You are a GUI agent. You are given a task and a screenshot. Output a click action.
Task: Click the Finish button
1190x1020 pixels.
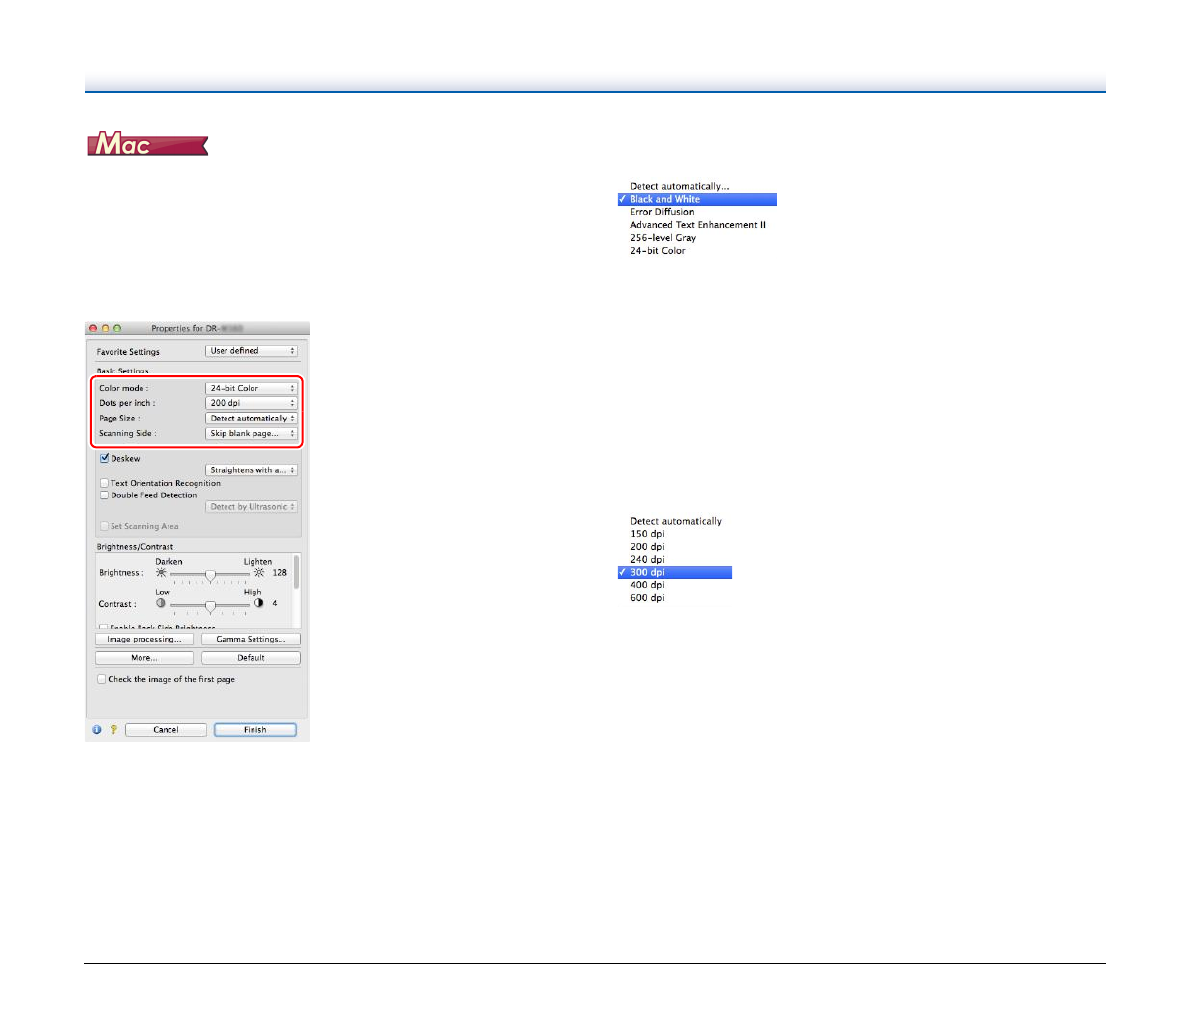pyautogui.click(x=255, y=730)
